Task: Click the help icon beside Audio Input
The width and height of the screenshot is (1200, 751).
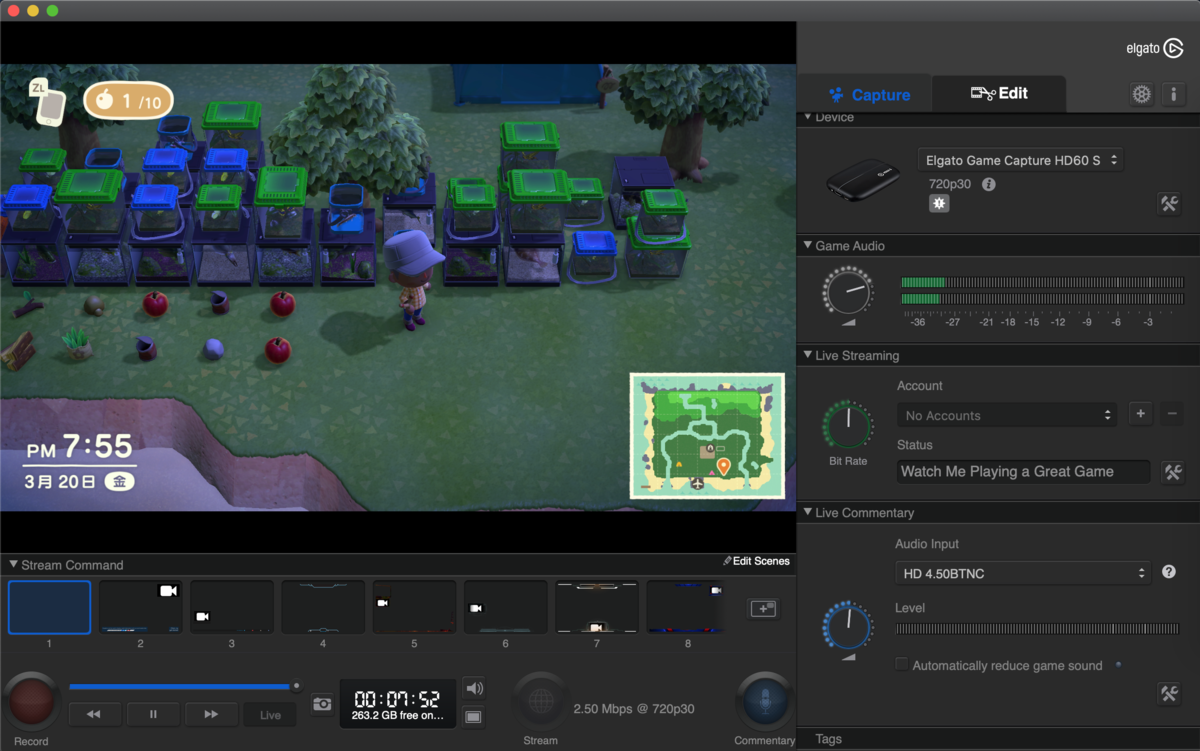Action: tap(1169, 573)
